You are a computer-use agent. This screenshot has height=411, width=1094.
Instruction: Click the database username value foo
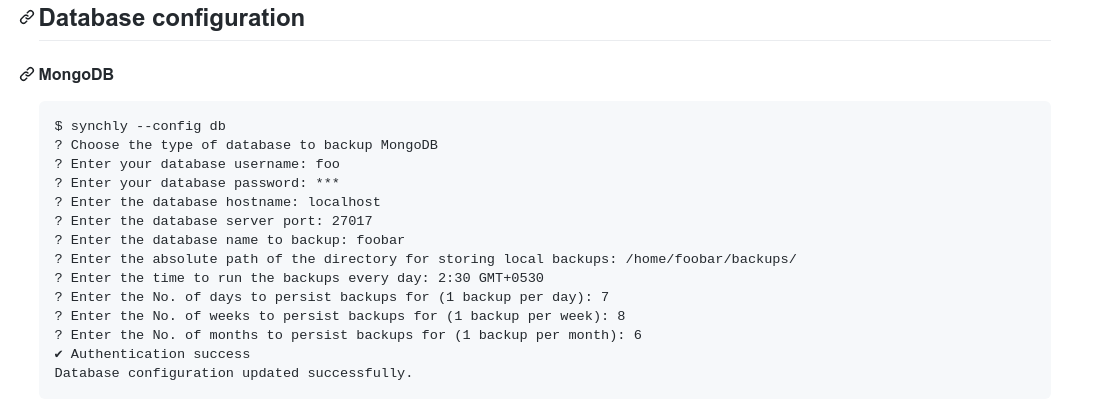coord(327,164)
